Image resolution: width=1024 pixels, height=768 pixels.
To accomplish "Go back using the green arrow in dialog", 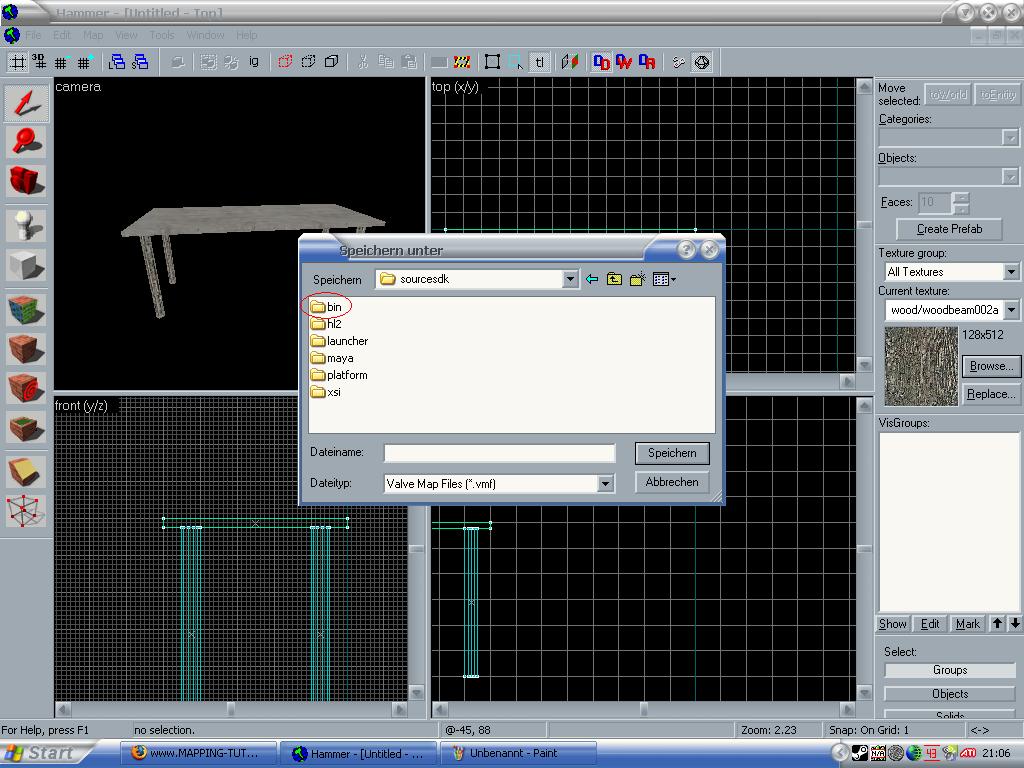I will point(592,280).
